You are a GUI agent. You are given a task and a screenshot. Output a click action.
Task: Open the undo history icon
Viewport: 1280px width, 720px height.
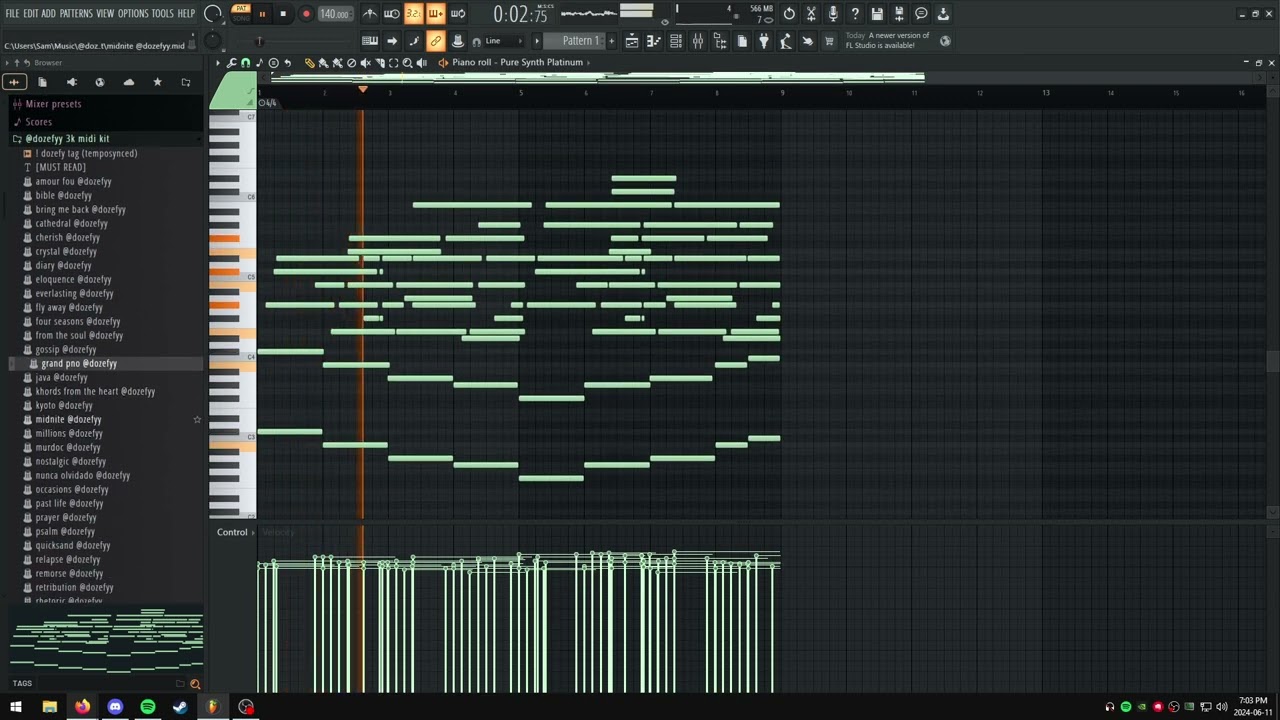789,14
